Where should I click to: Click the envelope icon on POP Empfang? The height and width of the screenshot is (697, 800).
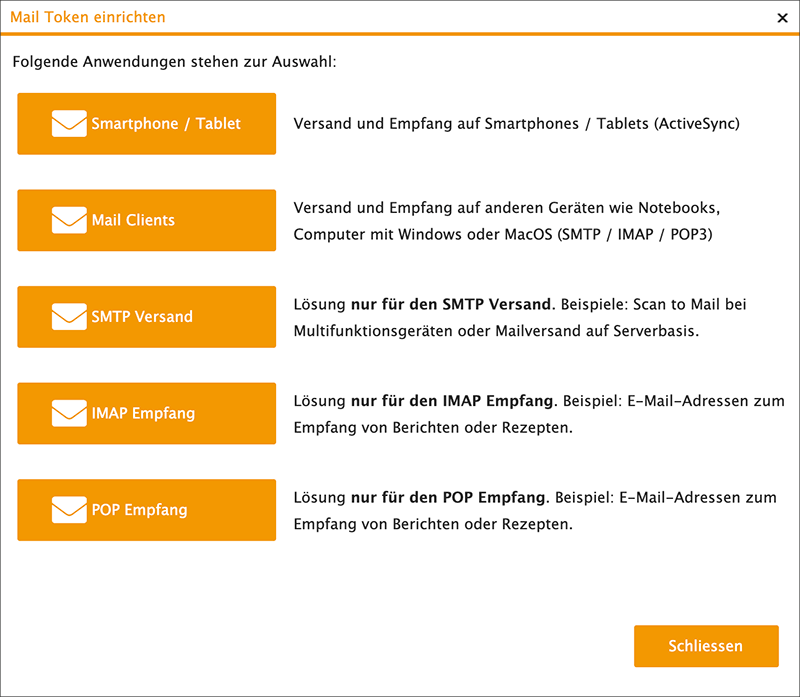point(69,510)
